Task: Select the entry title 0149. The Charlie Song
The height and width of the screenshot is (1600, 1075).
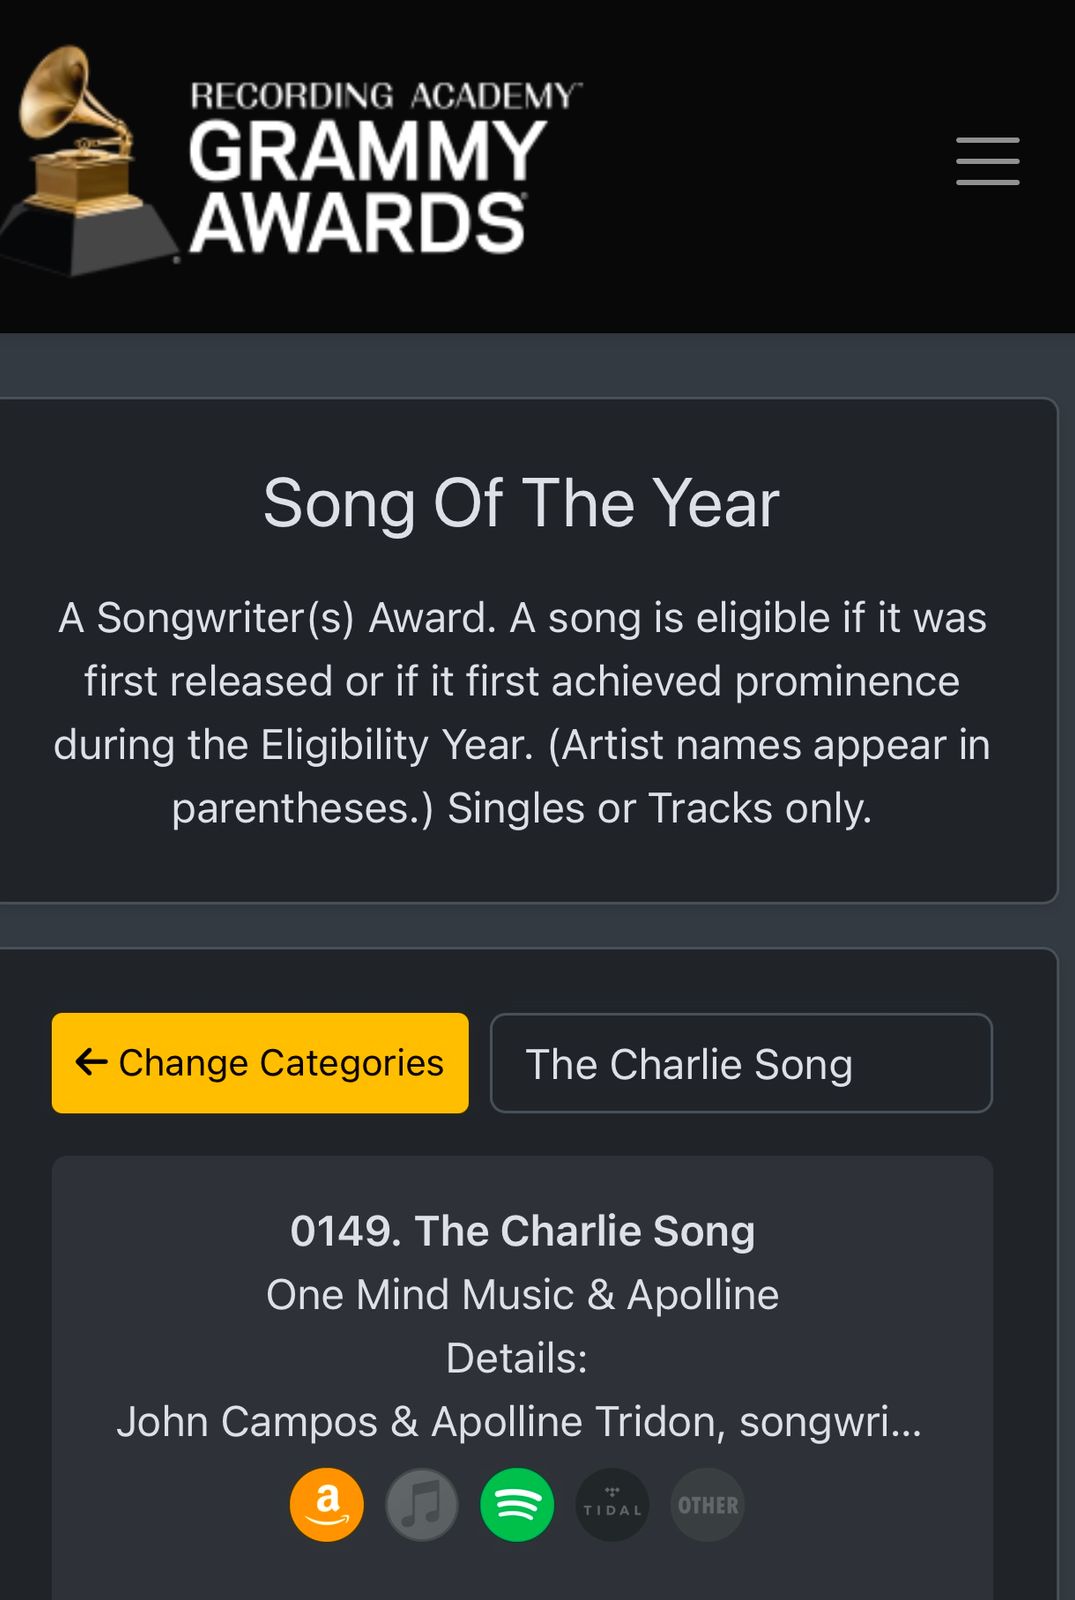Action: (x=522, y=1231)
